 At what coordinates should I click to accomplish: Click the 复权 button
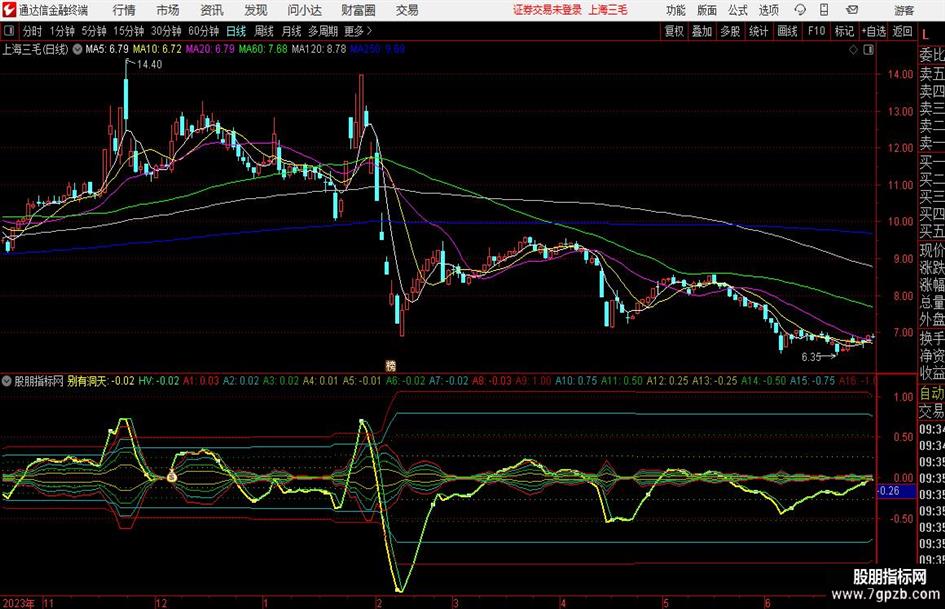(673, 31)
